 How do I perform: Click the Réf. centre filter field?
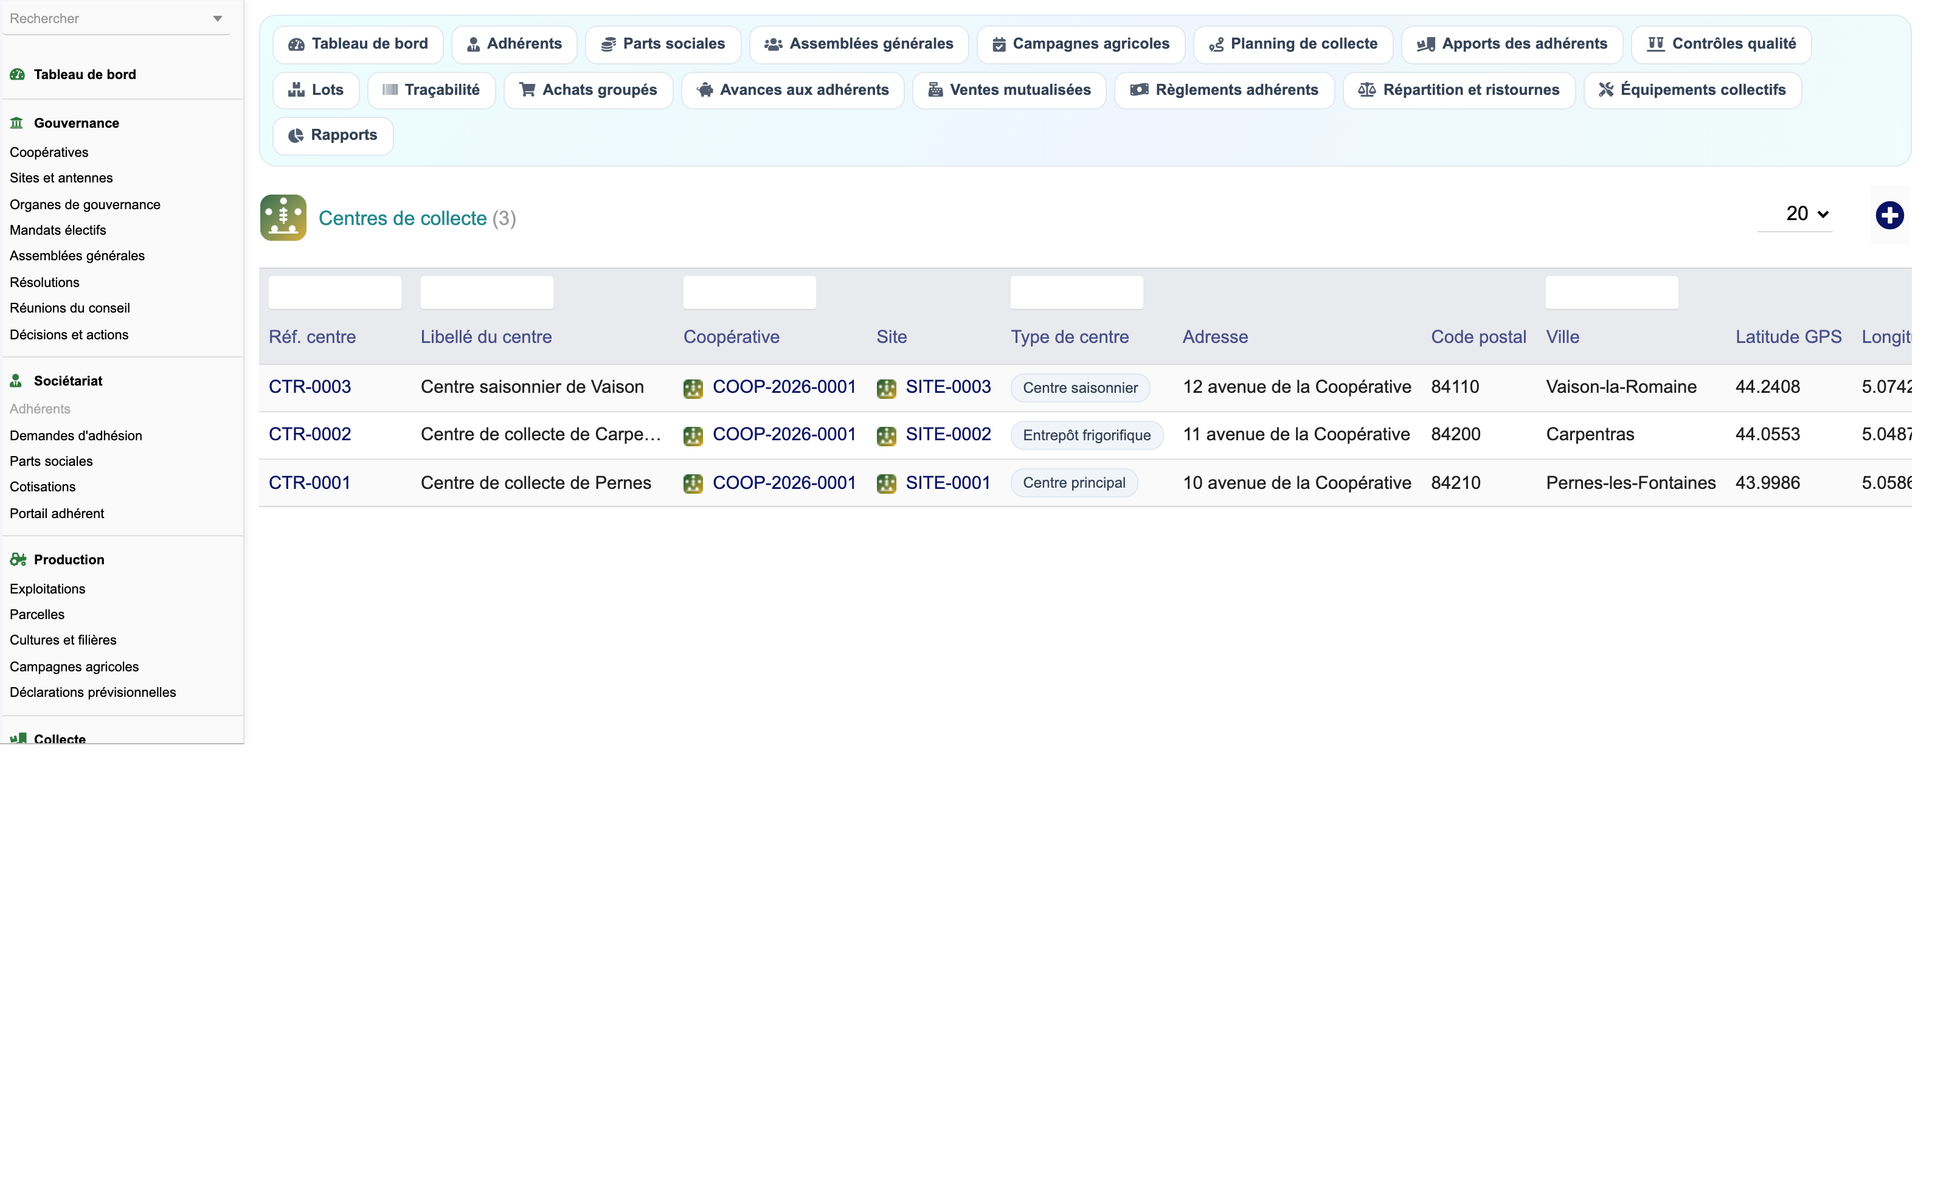[335, 292]
